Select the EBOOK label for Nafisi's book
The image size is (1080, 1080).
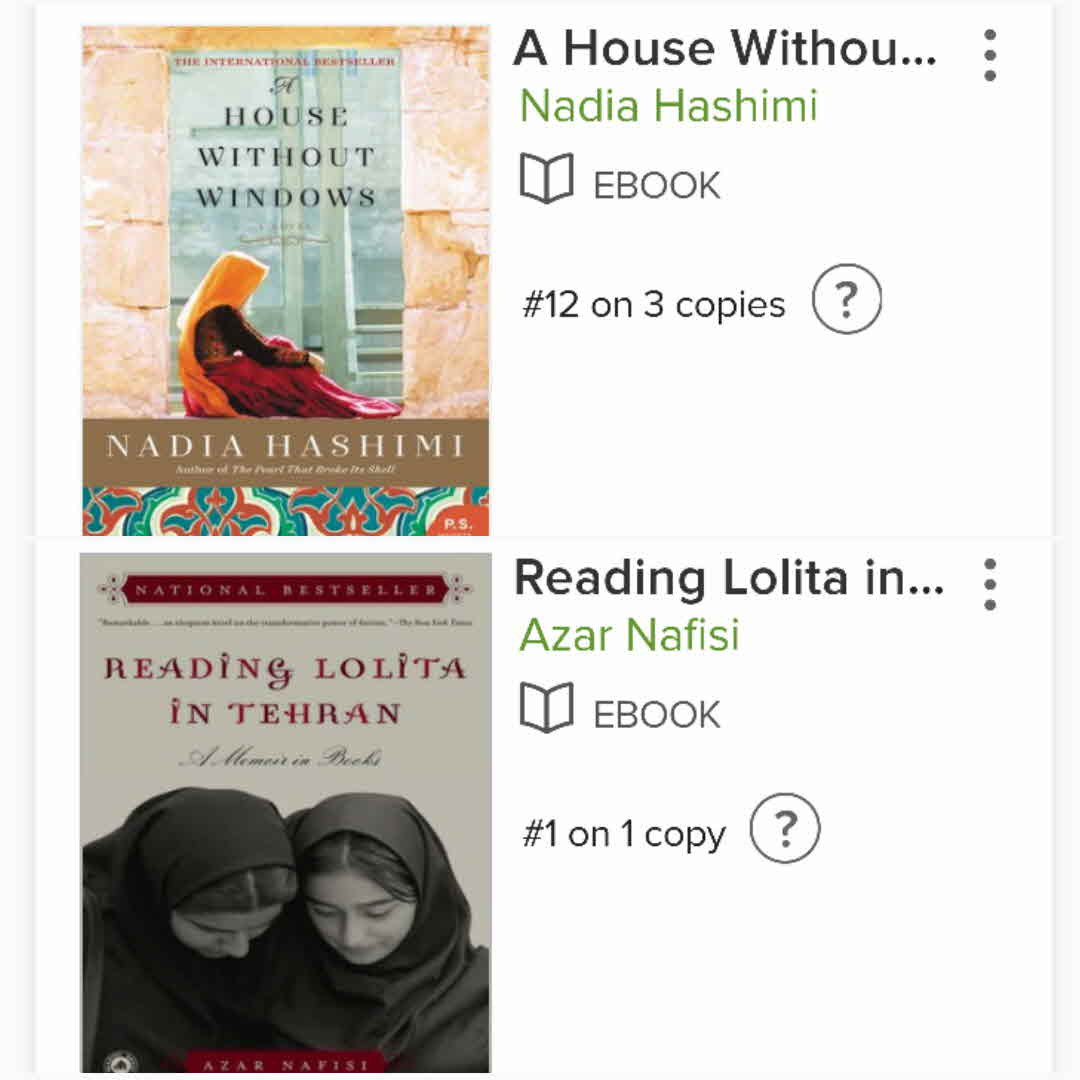pos(656,715)
